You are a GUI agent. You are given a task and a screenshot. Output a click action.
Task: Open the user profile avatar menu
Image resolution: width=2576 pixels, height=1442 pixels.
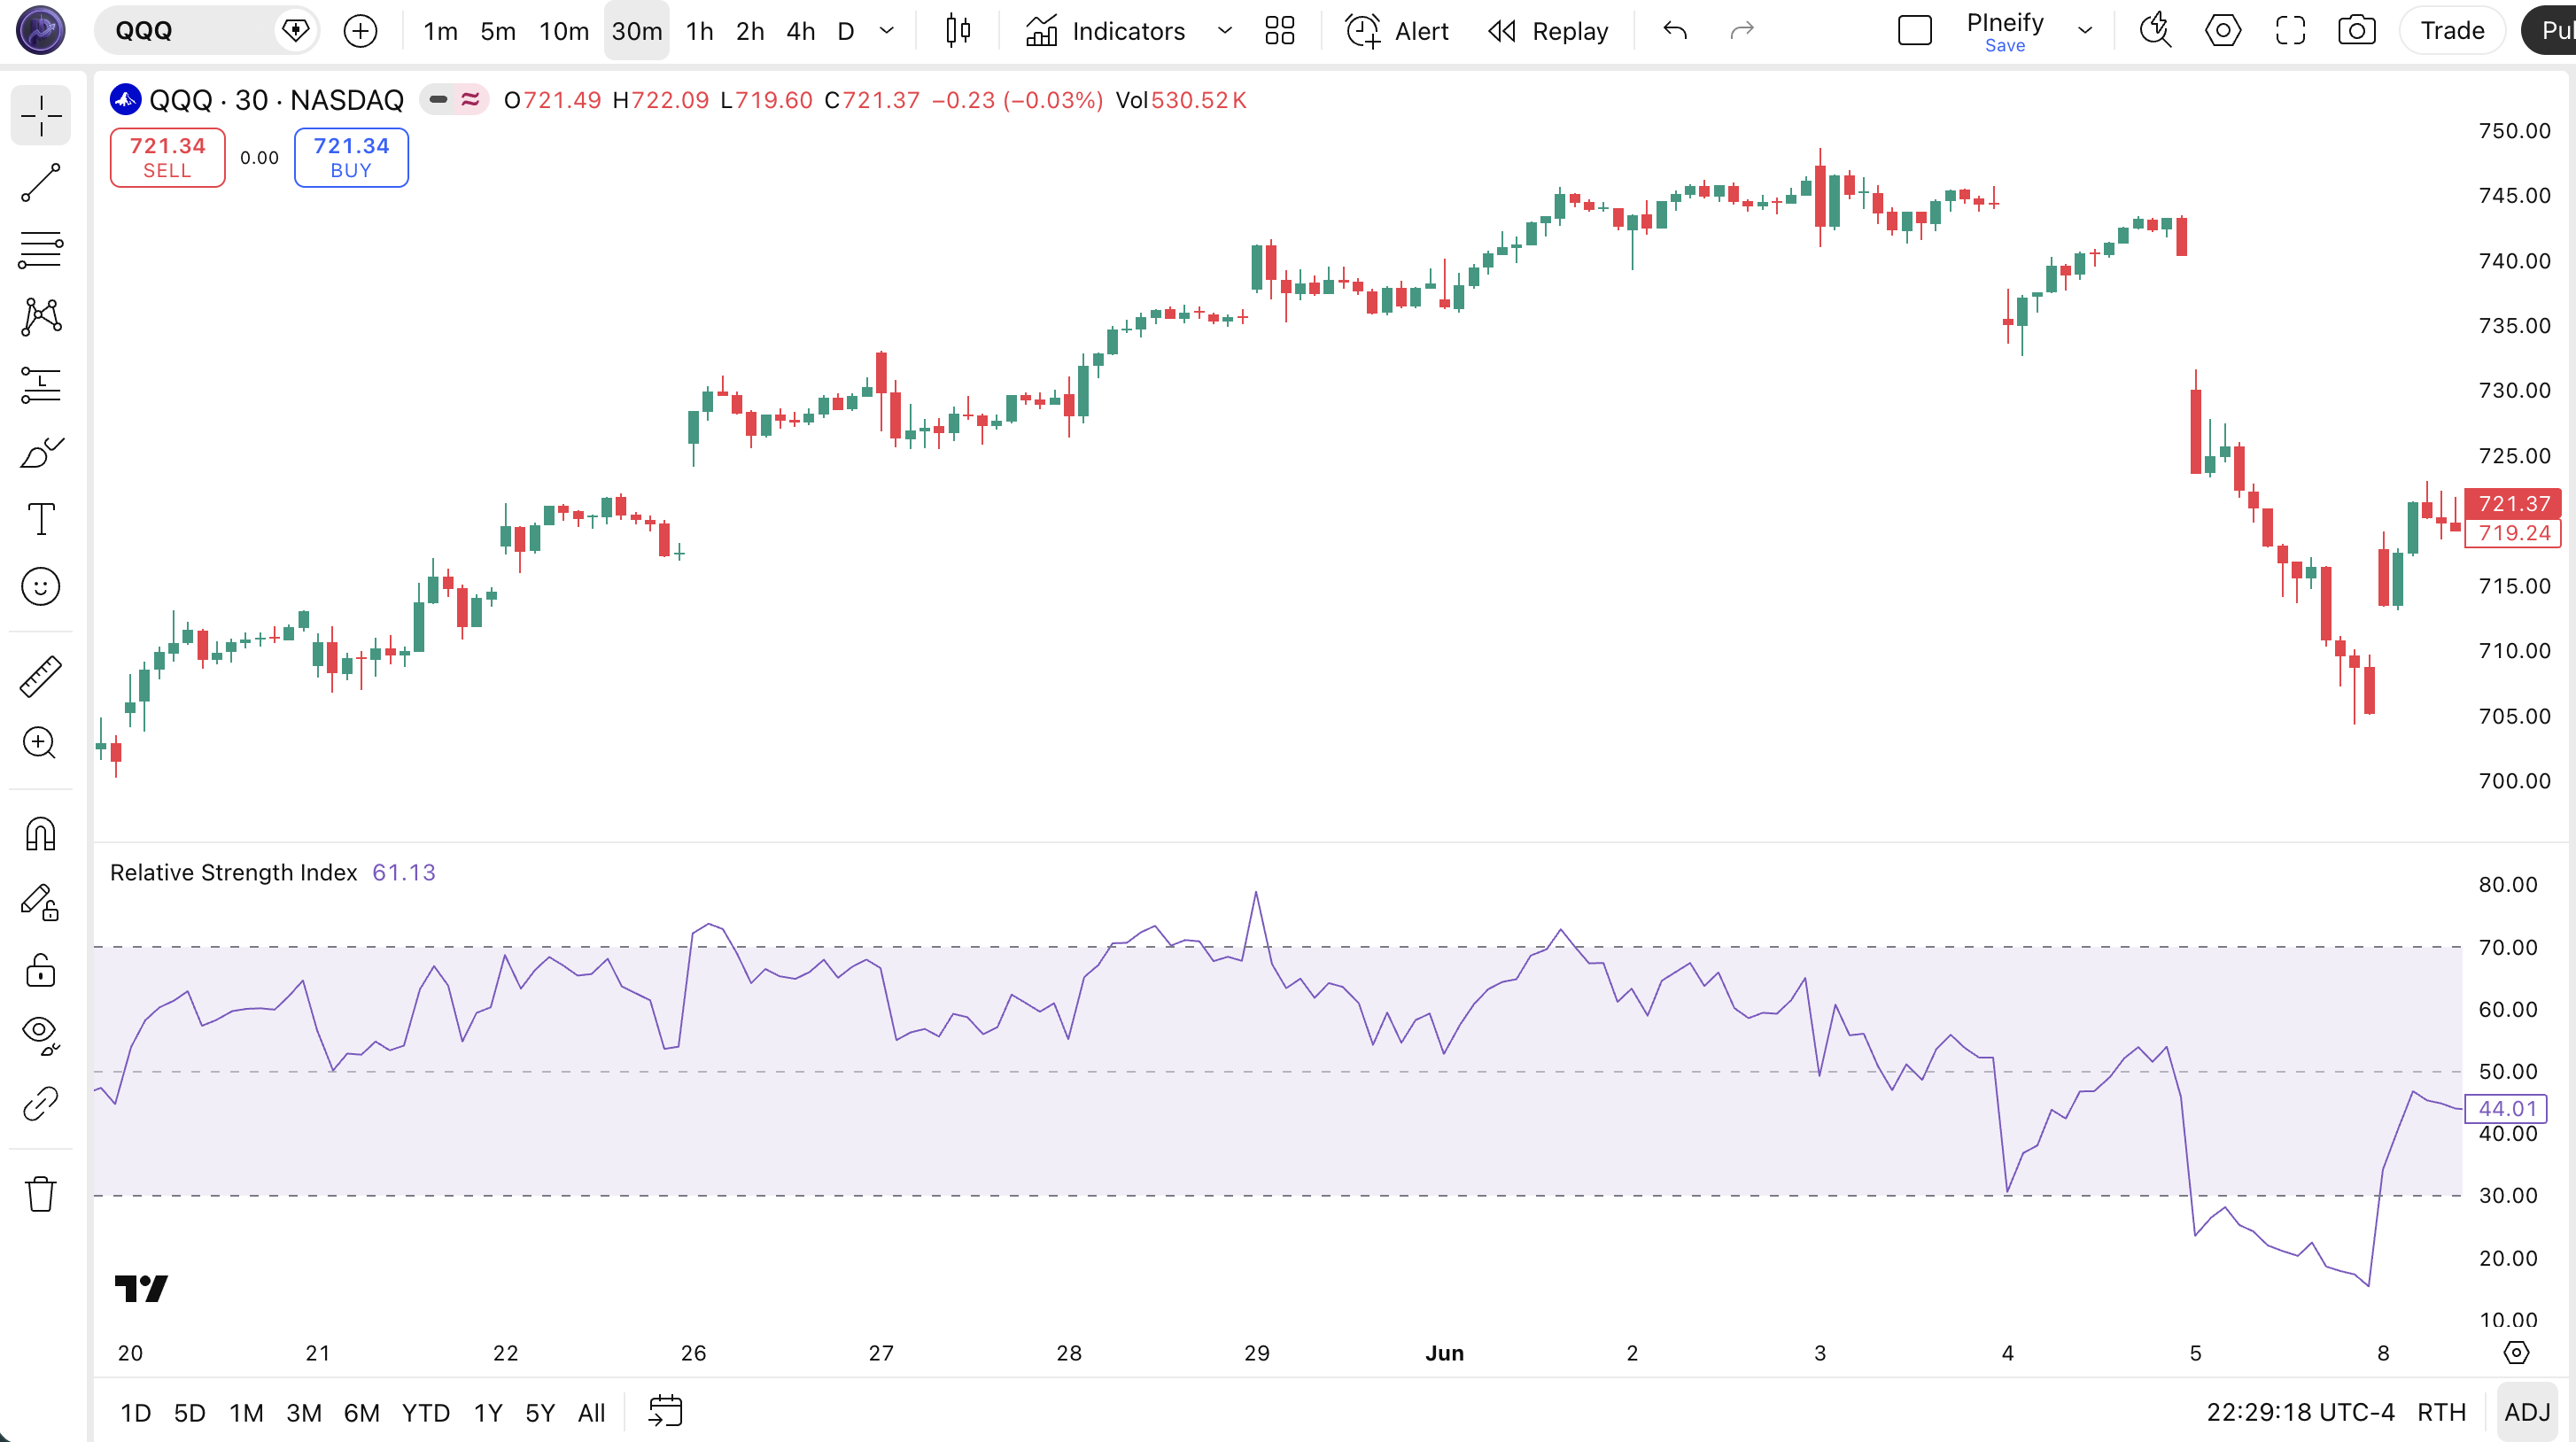click(41, 30)
